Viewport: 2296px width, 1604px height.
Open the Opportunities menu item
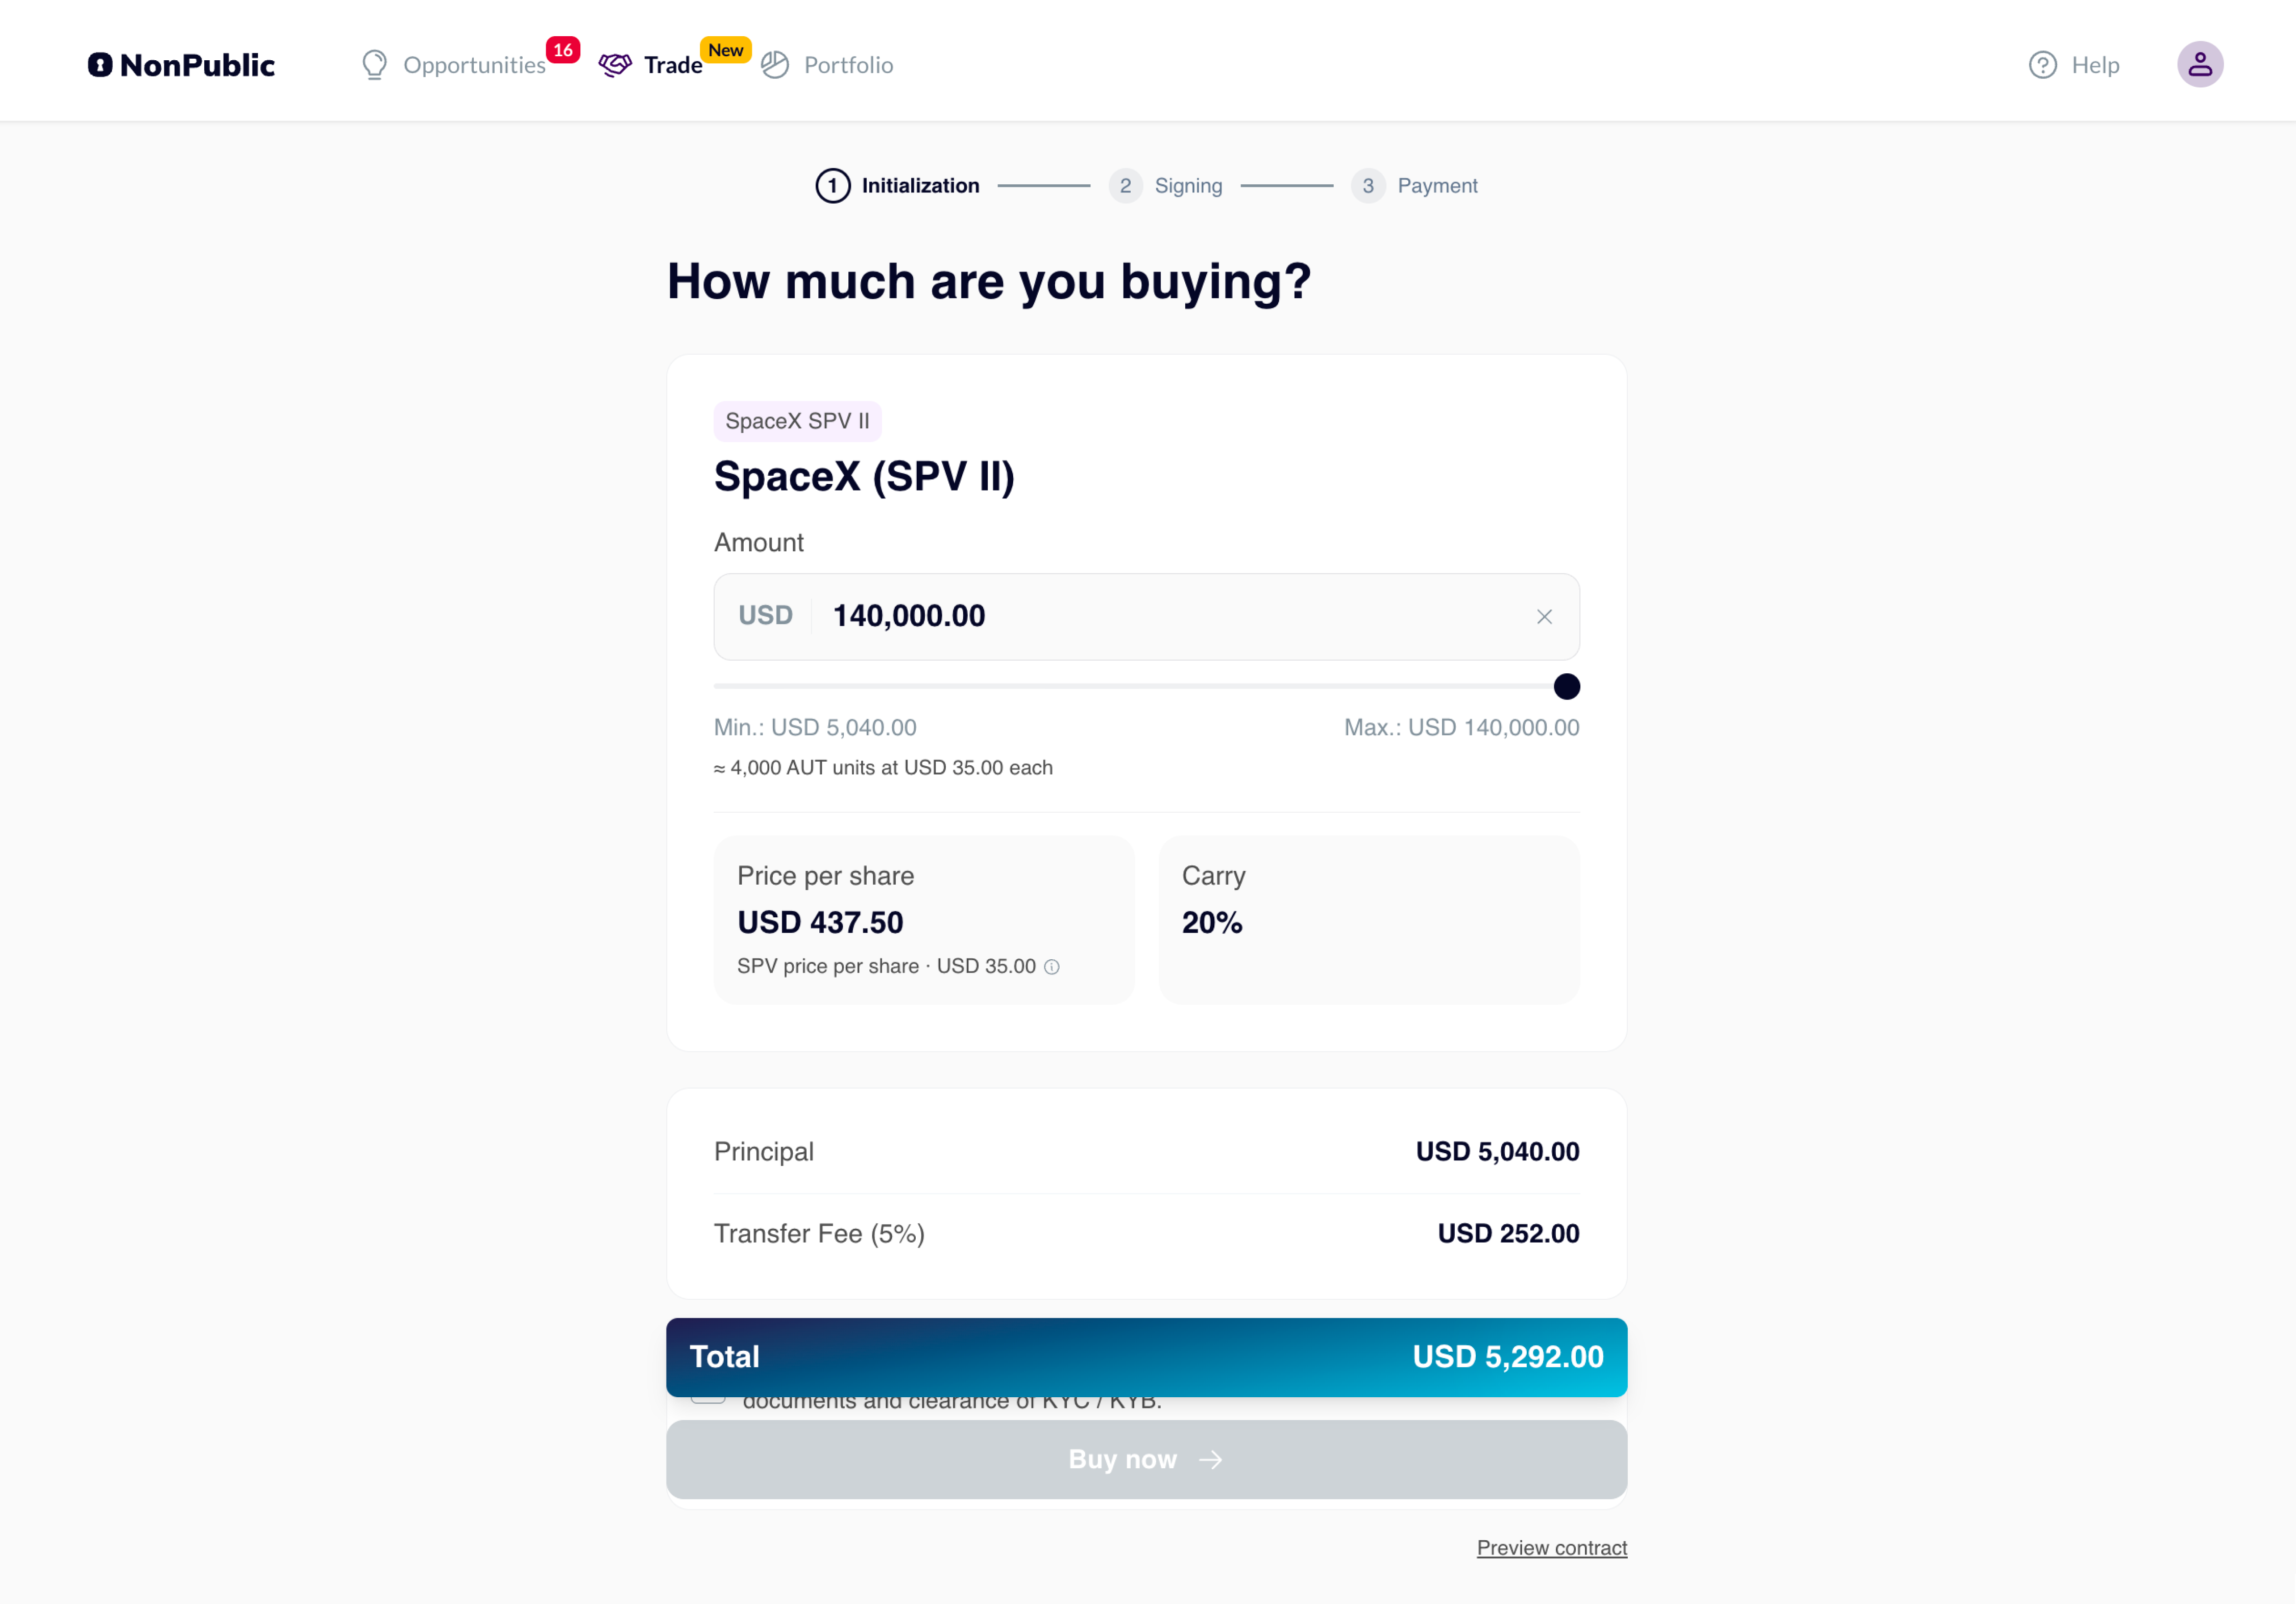[474, 65]
